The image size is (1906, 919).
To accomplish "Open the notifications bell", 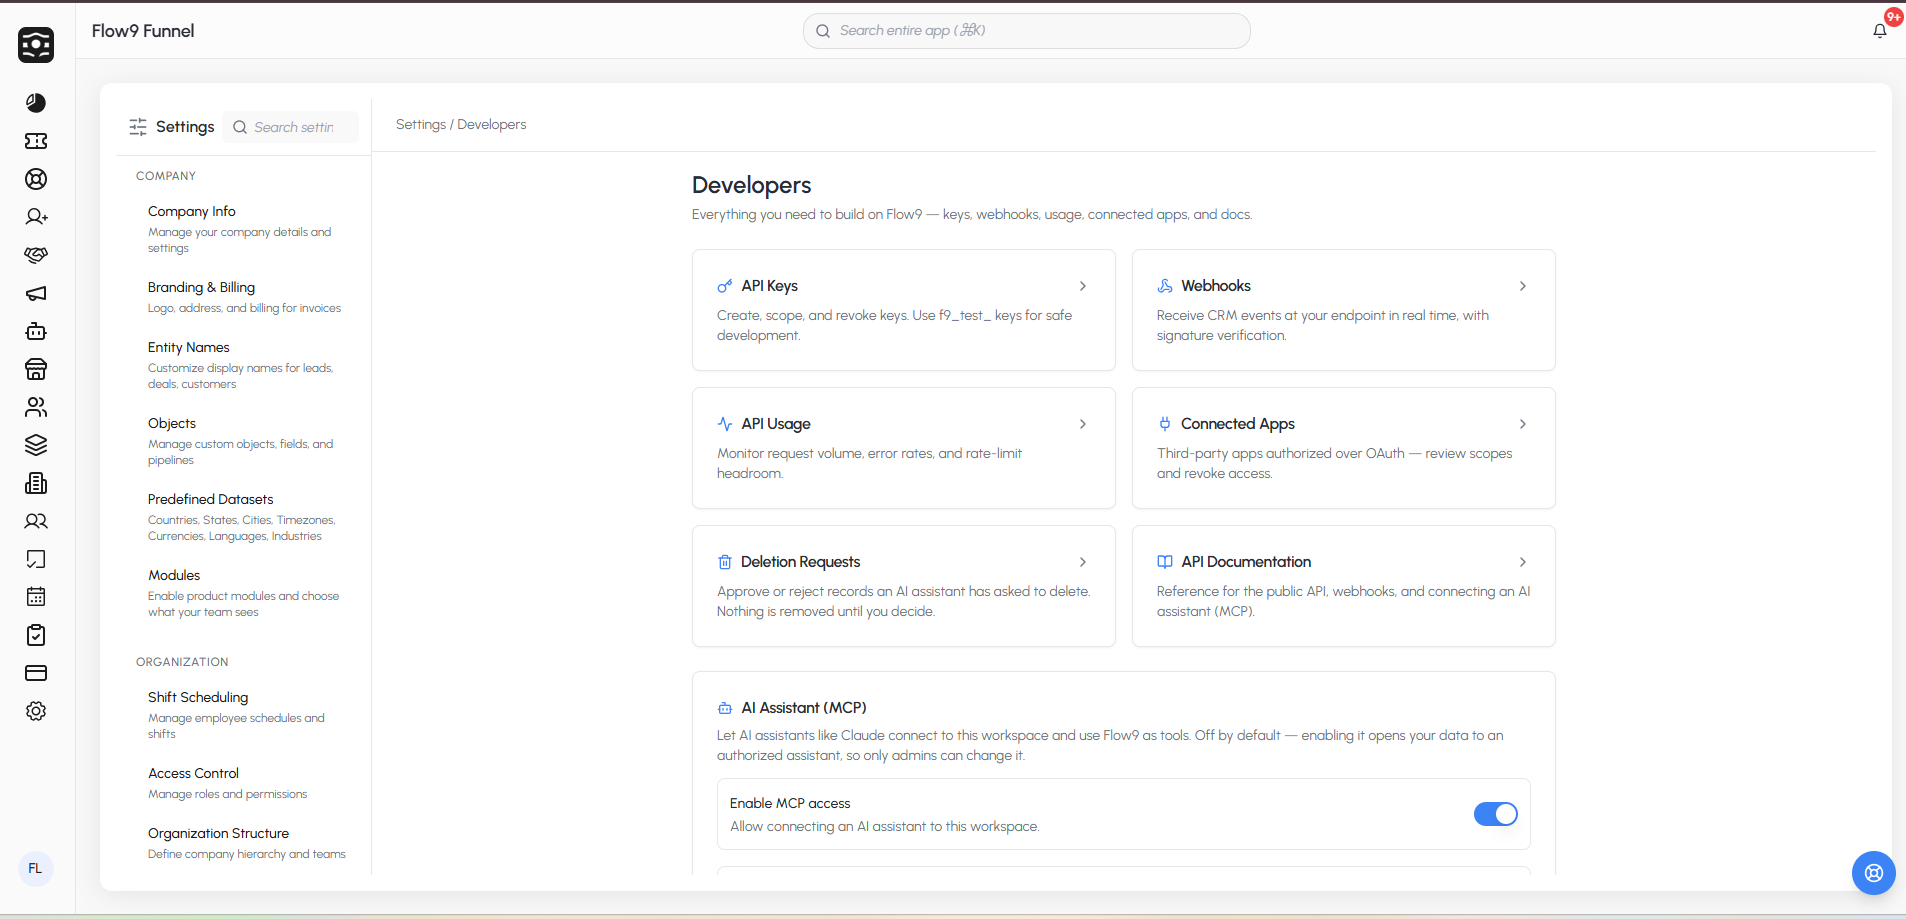I will point(1880,31).
